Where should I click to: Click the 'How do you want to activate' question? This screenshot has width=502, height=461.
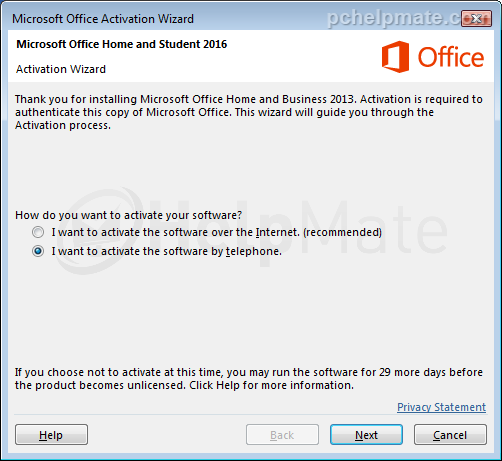click(x=129, y=215)
